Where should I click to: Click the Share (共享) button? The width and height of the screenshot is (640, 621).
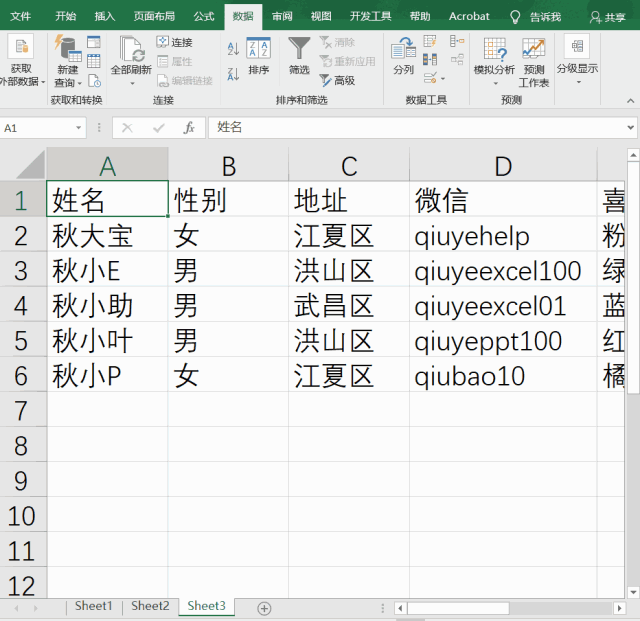pyautogui.click(x=609, y=17)
